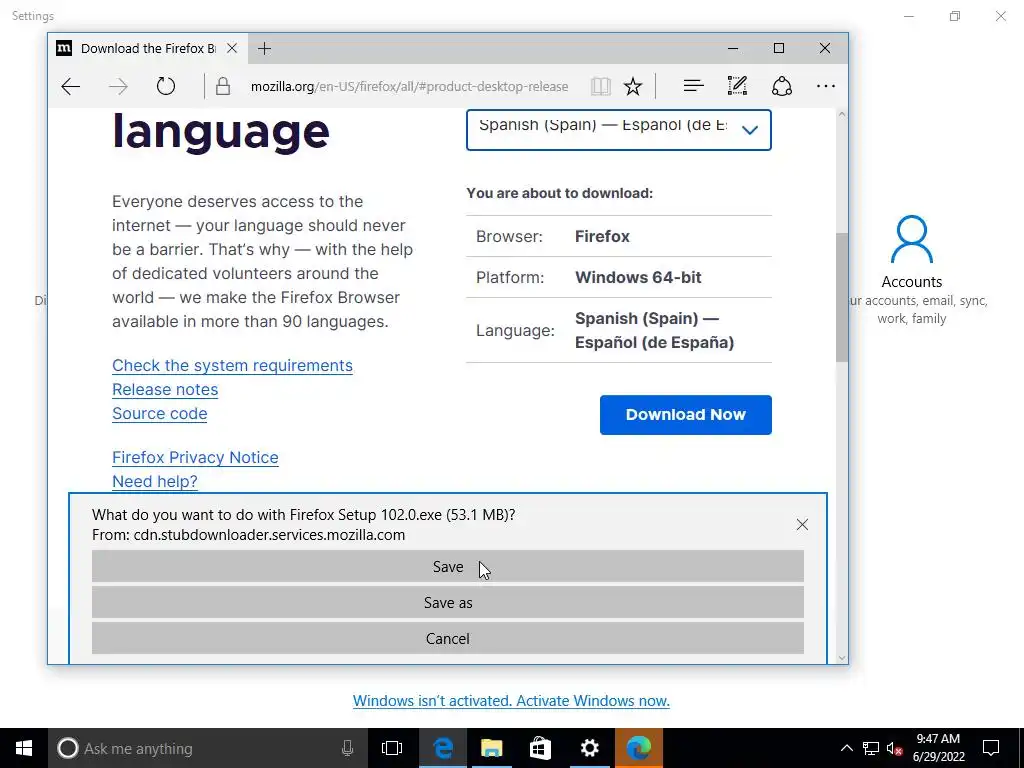Go back with the Edge back arrow
This screenshot has width=1024, height=768.
click(x=71, y=86)
